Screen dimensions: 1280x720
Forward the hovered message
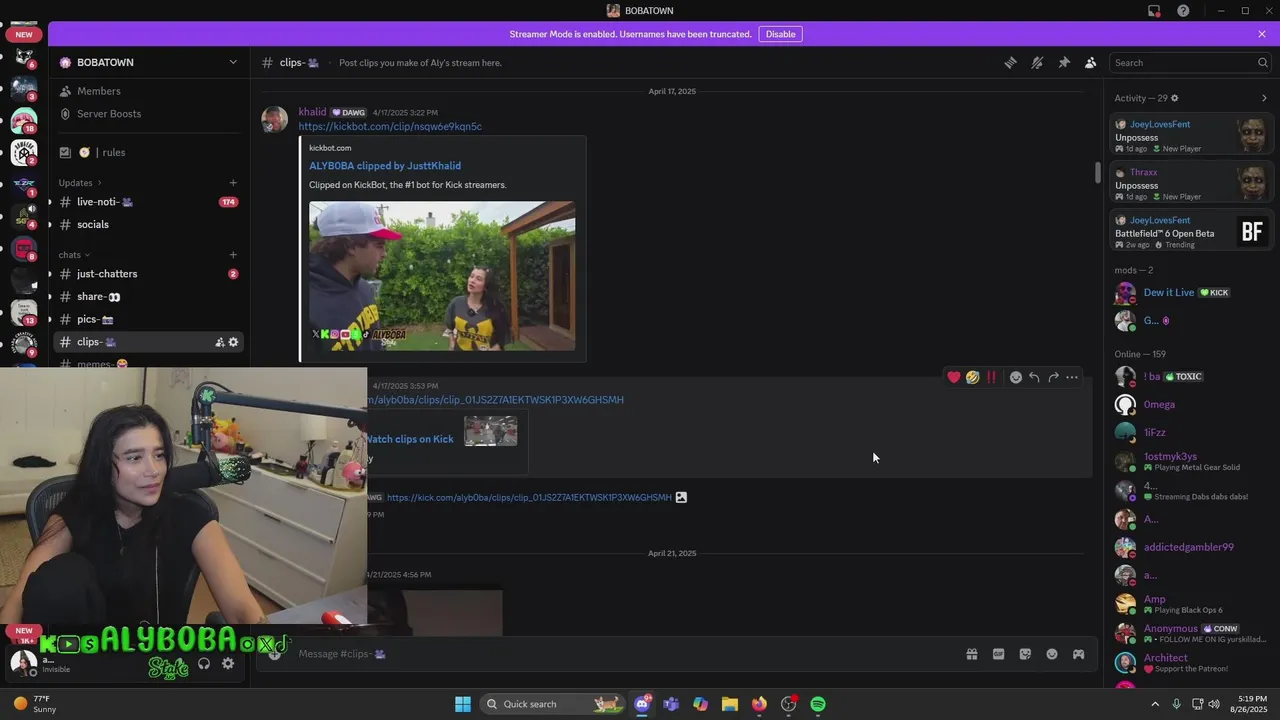pyautogui.click(x=1053, y=377)
